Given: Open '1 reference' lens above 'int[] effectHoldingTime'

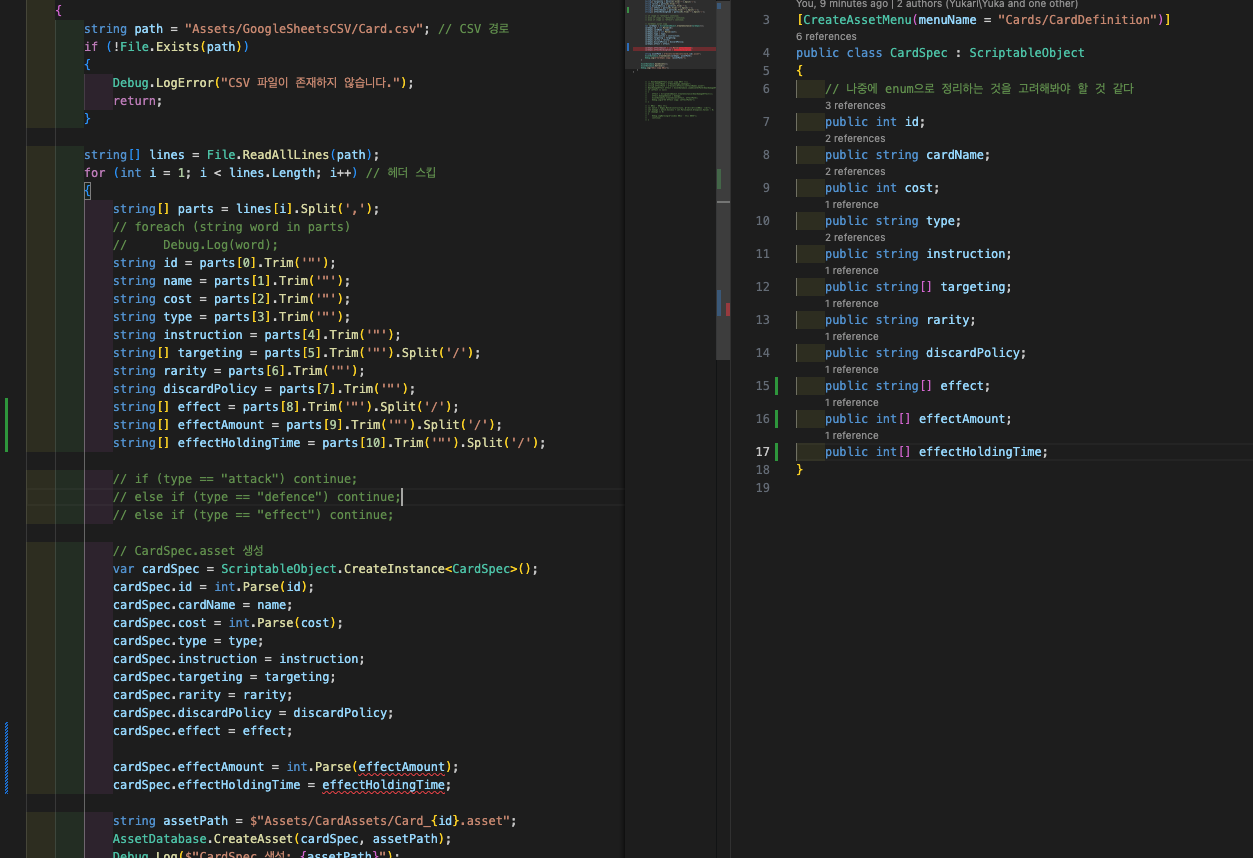Looking at the screenshot, I should (852, 435).
